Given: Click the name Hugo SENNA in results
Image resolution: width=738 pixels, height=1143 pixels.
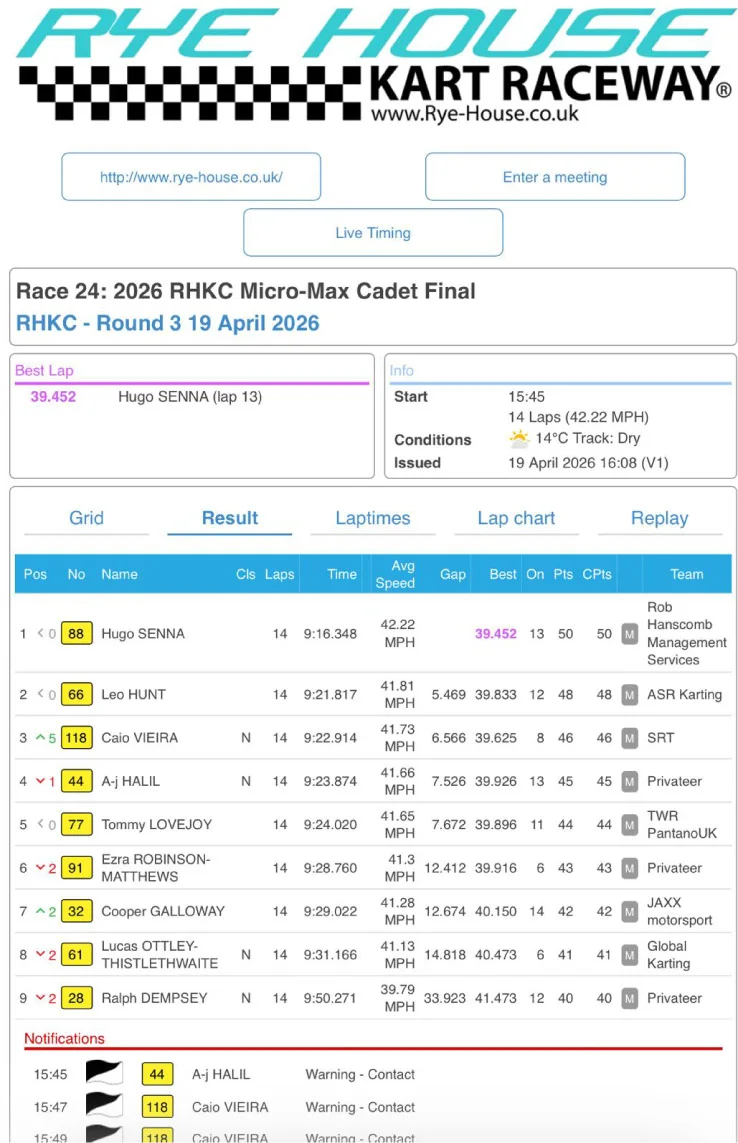Looking at the screenshot, I should (x=143, y=633).
